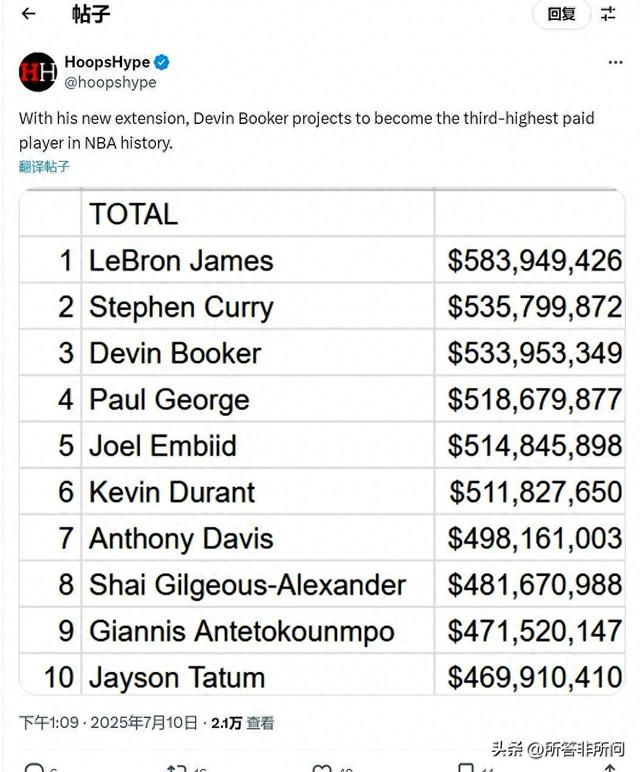Open the salary ranking table image
Viewport: 640px width, 772px height.
tap(322, 441)
